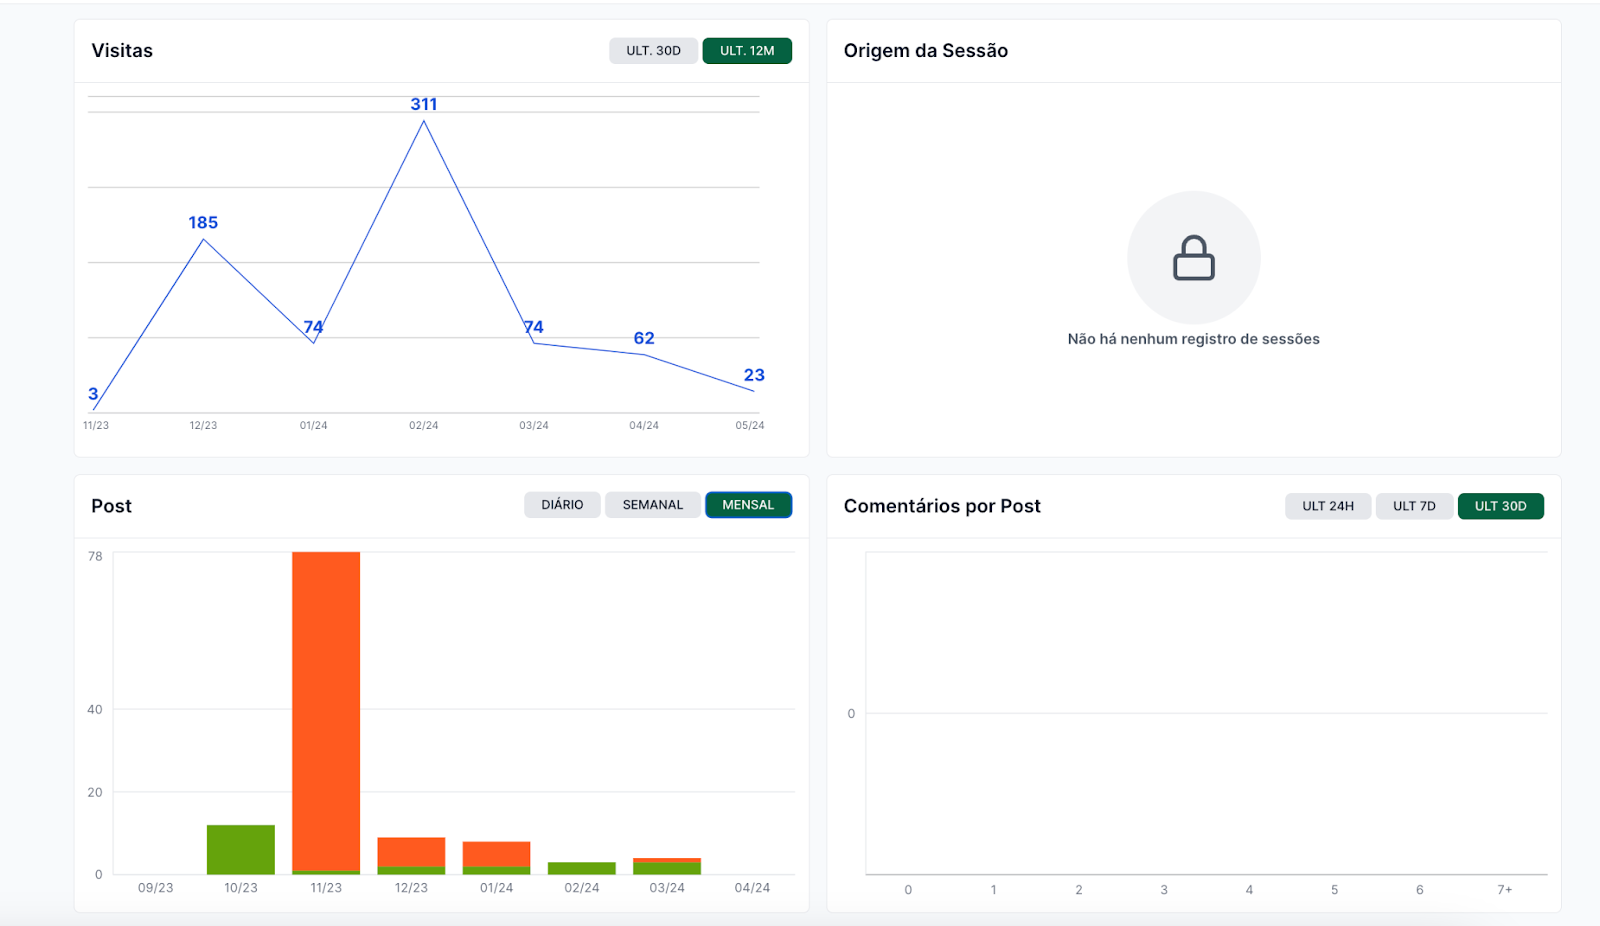Click the 23 data point label
This screenshot has height=926, width=1600.
pyautogui.click(x=754, y=375)
